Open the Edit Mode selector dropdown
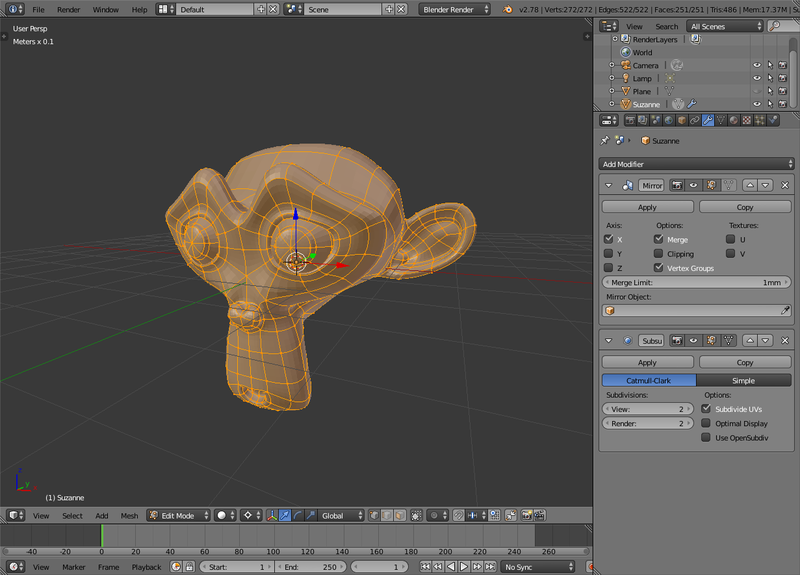The height and width of the screenshot is (575, 800). tap(179, 515)
